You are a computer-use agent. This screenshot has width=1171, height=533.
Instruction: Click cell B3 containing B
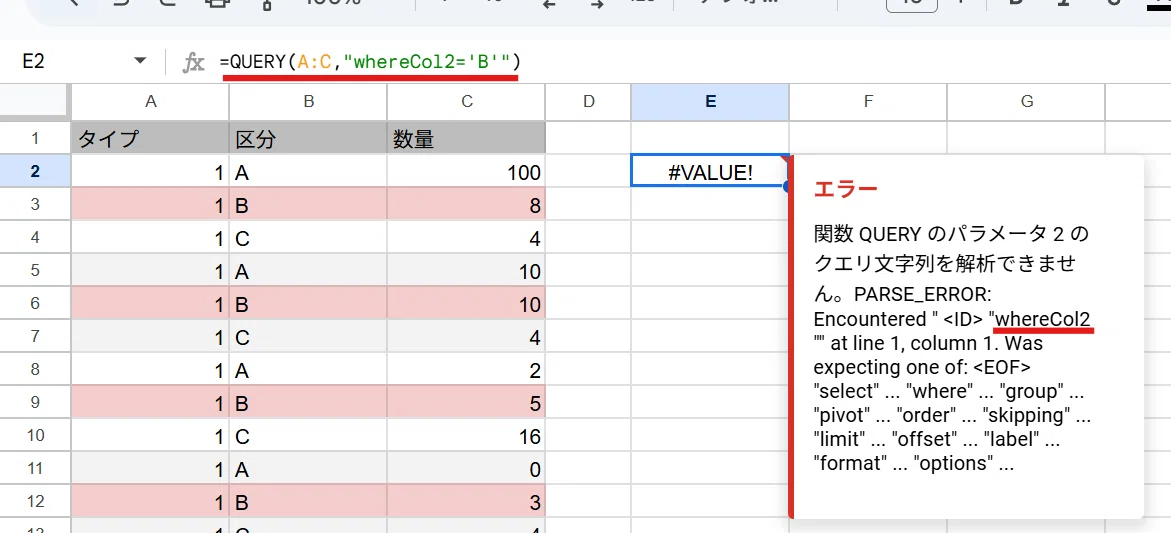pyautogui.click(x=308, y=205)
